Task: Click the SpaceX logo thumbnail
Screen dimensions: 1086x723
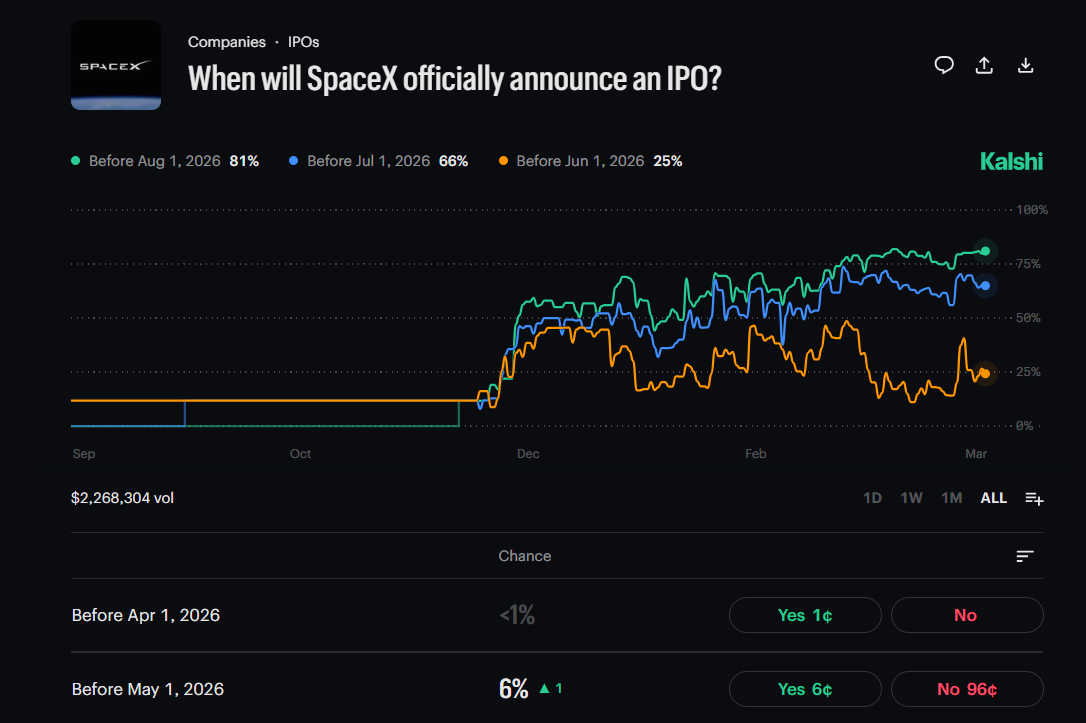Action: [x=115, y=63]
